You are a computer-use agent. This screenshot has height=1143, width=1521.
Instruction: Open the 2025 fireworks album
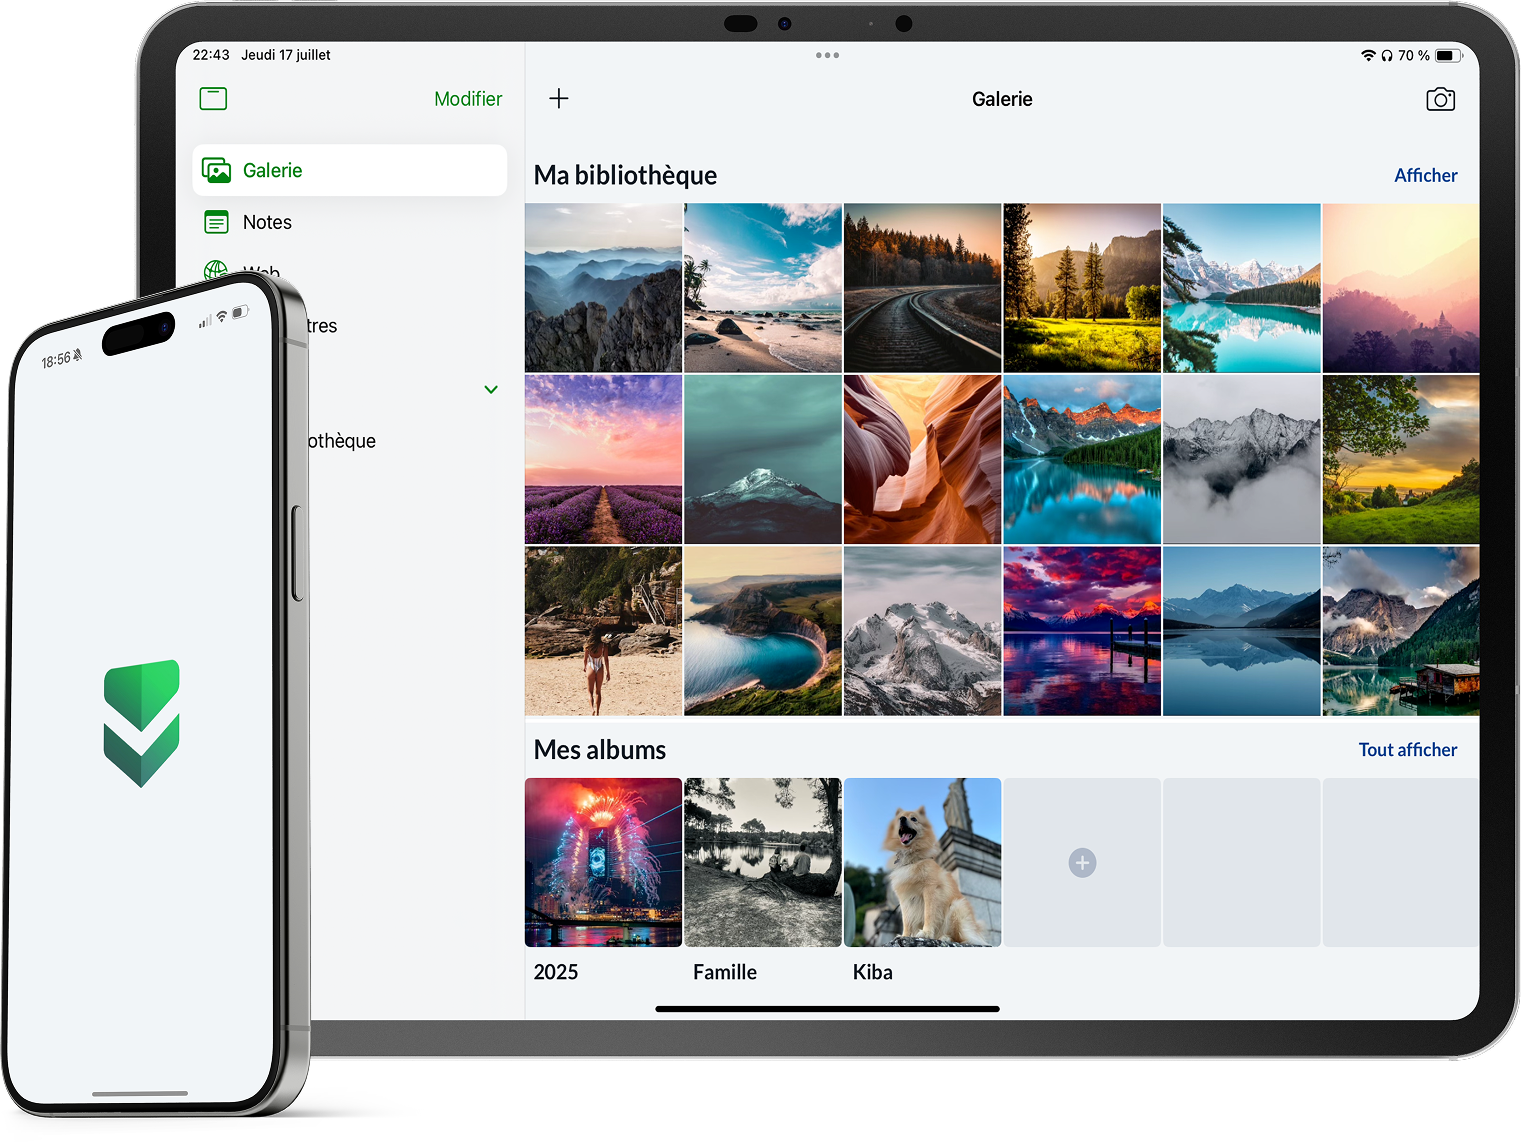[604, 862]
